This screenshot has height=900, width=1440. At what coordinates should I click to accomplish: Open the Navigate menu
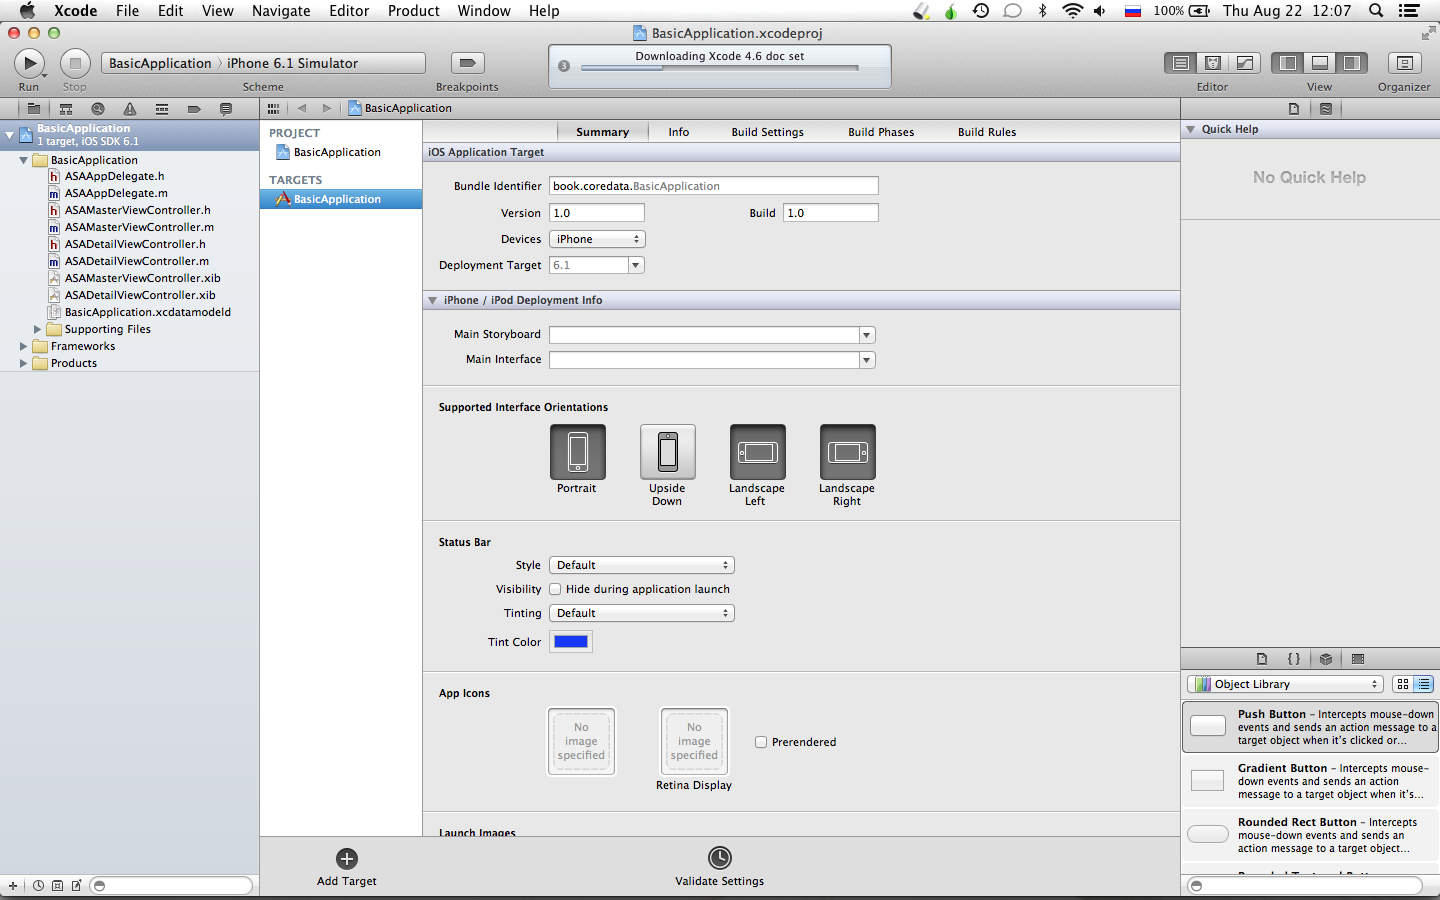pos(281,11)
